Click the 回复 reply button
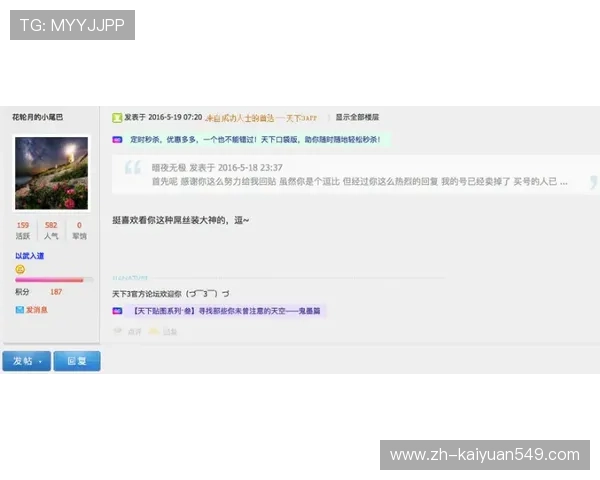This screenshot has height=480, width=600. point(77,361)
